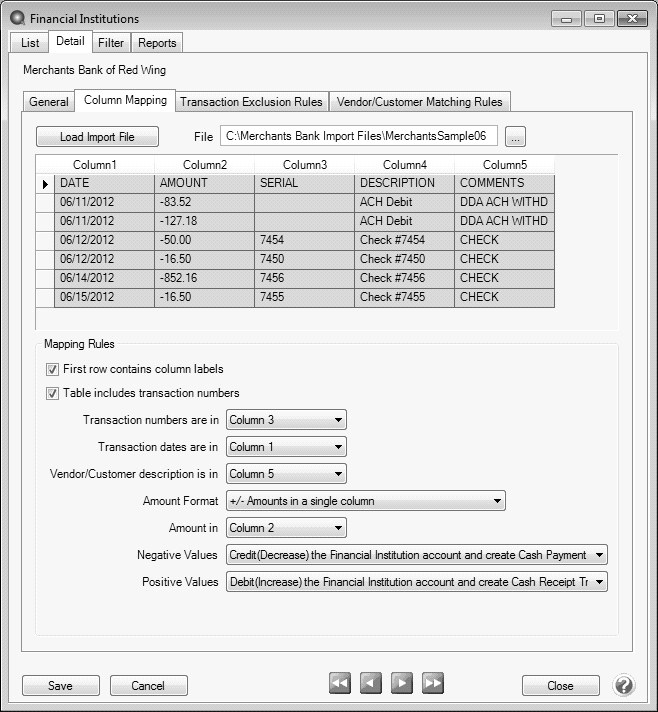658x712 pixels.
Task: Select the row indicator arrow in grid
Action: [45, 184]
